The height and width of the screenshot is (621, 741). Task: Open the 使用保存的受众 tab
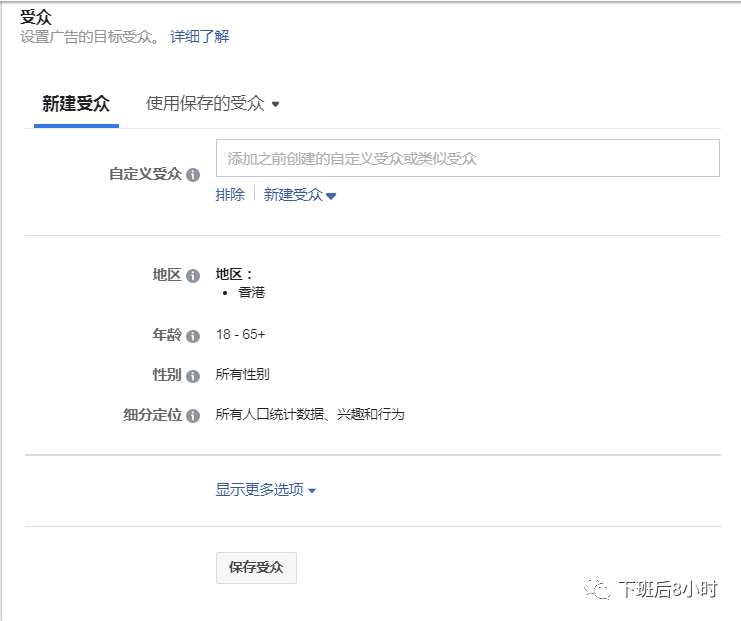(205, 104)
